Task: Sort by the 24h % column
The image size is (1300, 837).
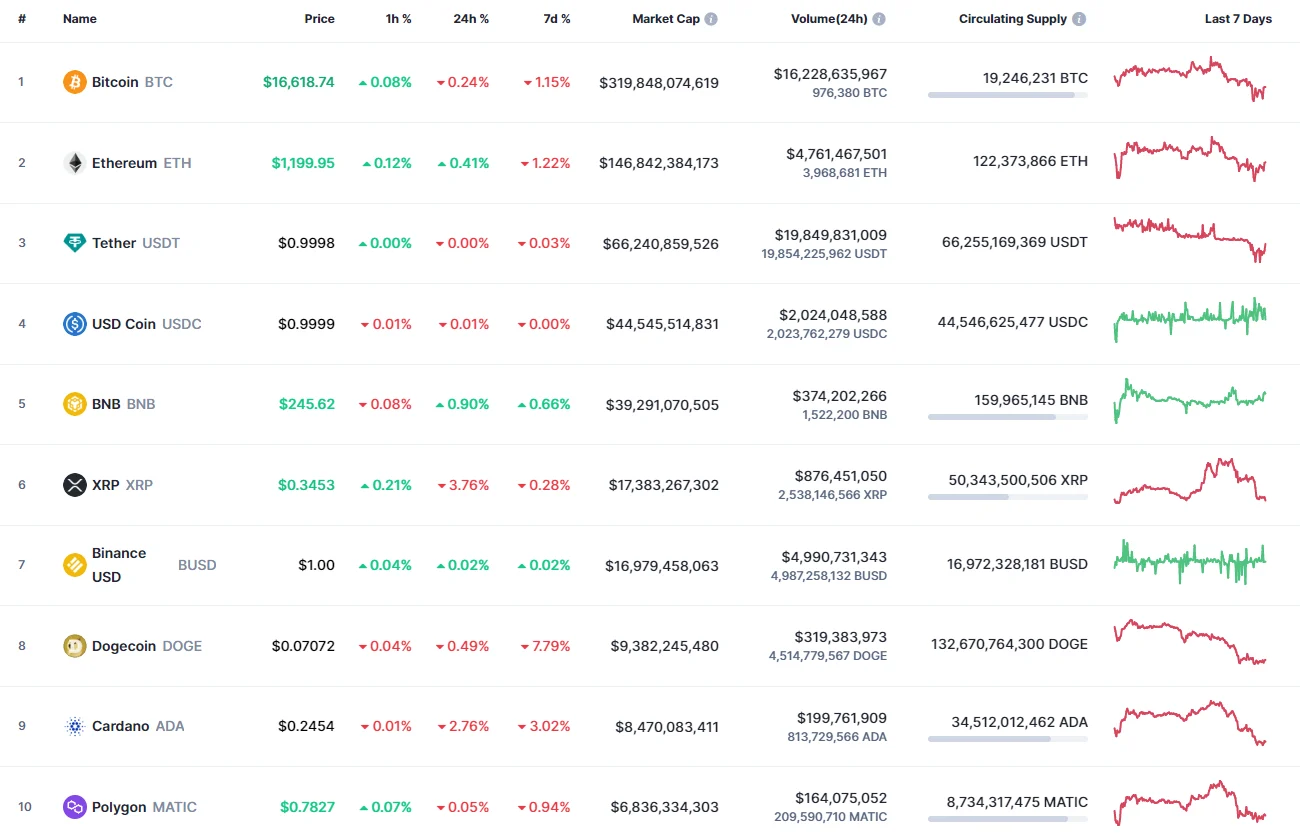Action: [x=471, y=18]
